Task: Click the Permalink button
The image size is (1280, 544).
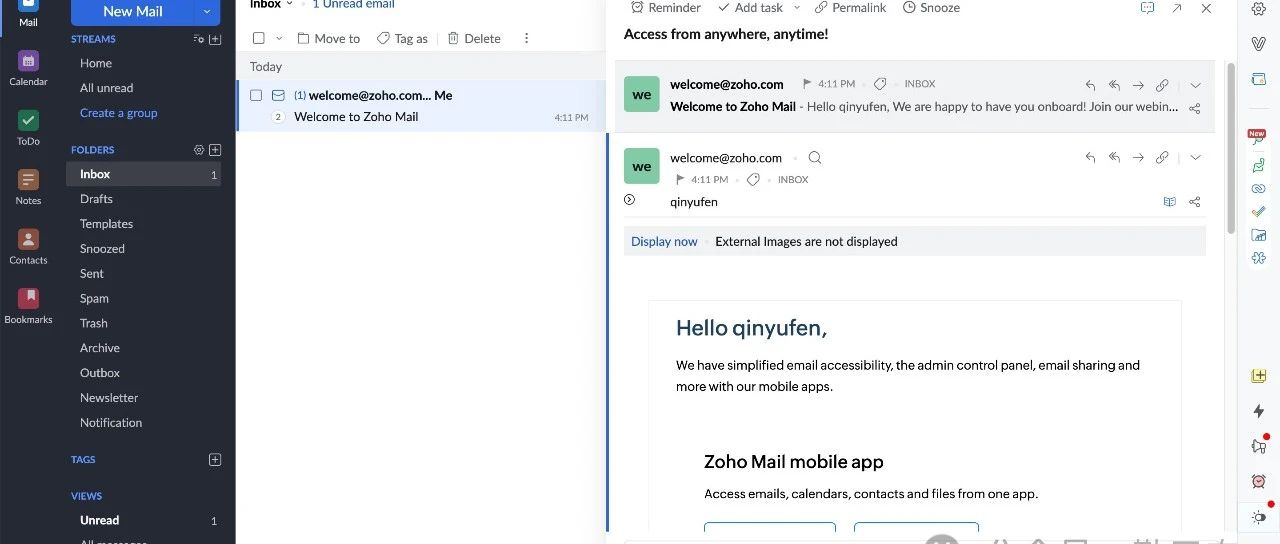Action: click(850, 8)
